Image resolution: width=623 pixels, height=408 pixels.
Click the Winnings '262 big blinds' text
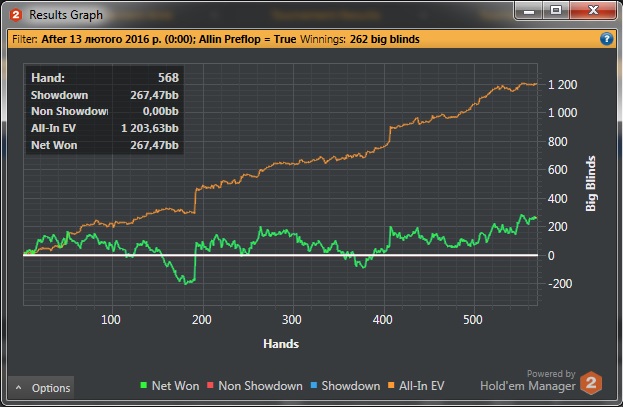385,39
